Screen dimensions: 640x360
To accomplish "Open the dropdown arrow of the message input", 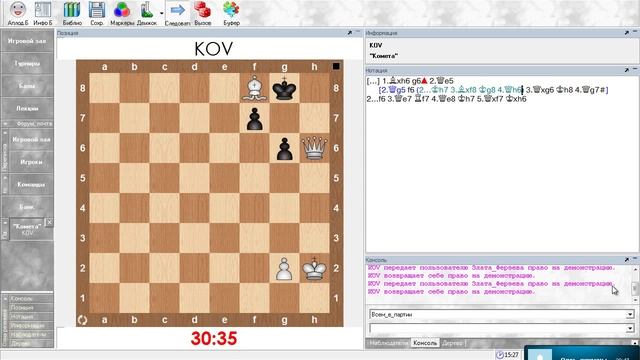I will click(630, 328).
